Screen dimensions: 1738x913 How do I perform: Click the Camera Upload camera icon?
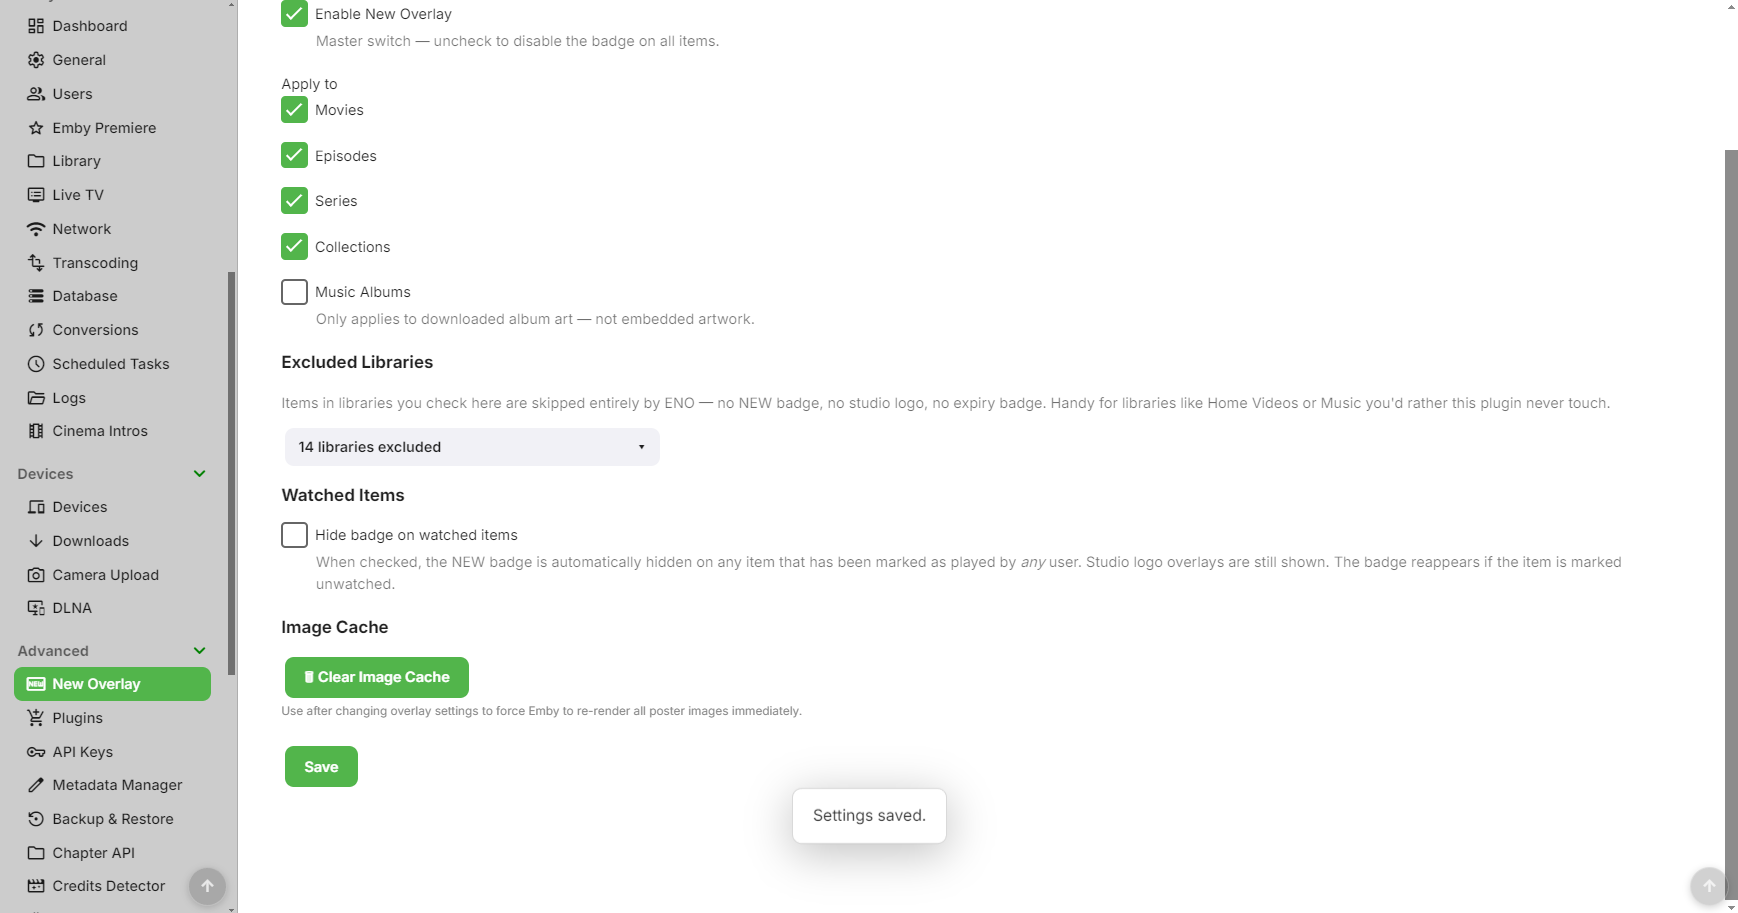tap(36, 575)
